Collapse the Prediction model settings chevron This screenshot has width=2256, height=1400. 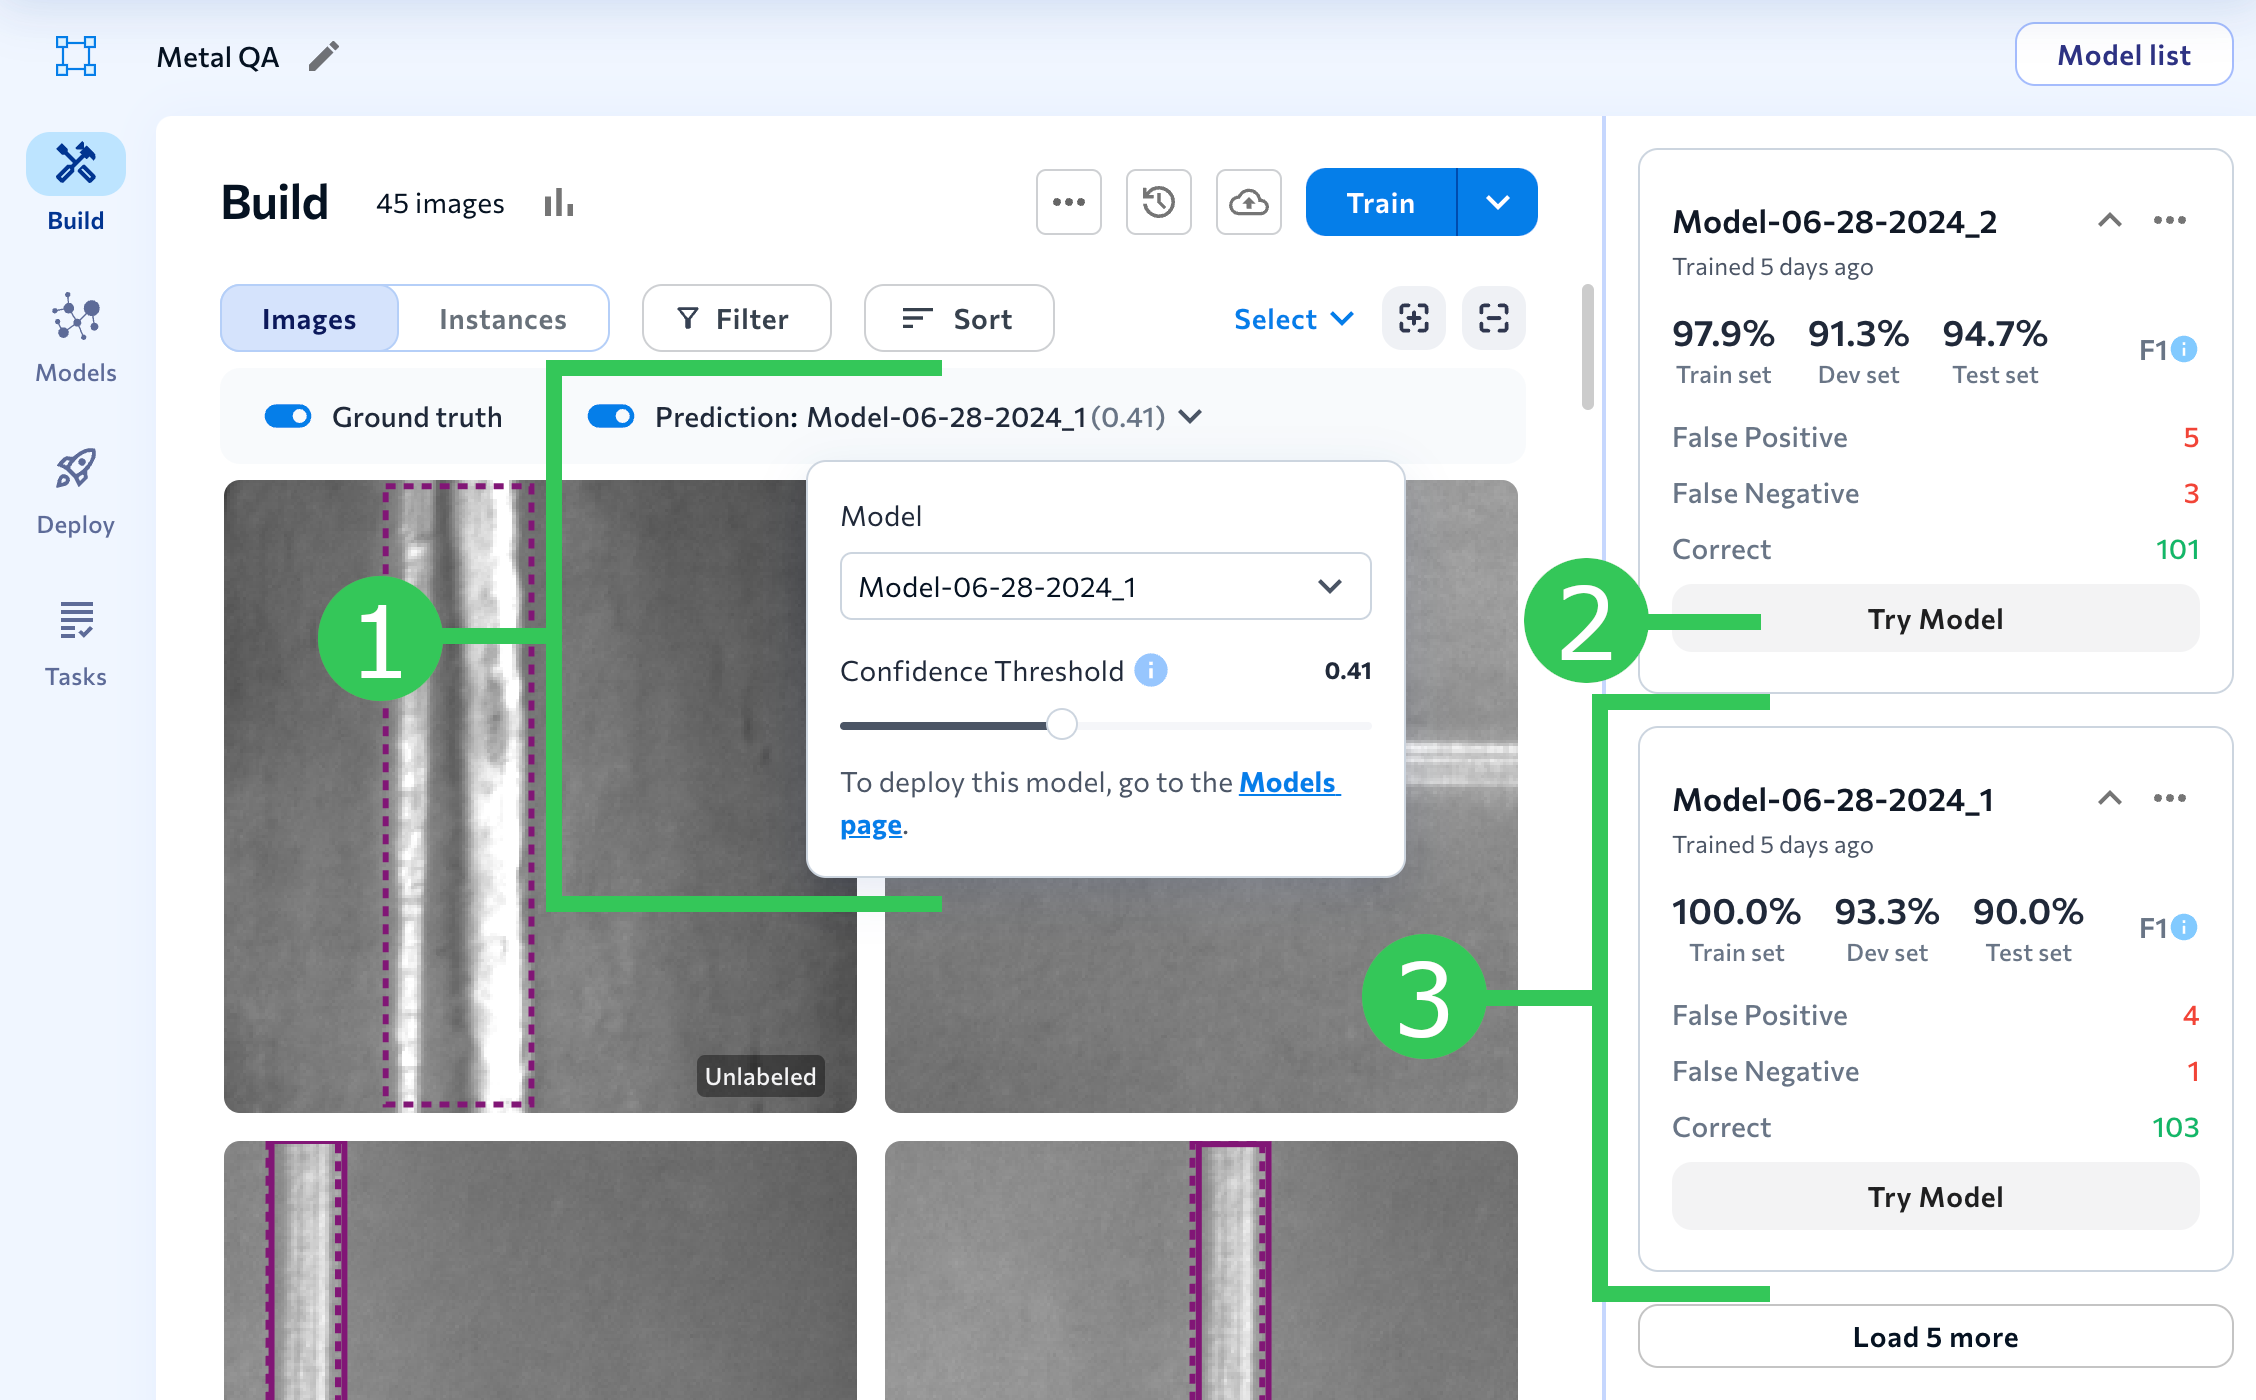1190,416
